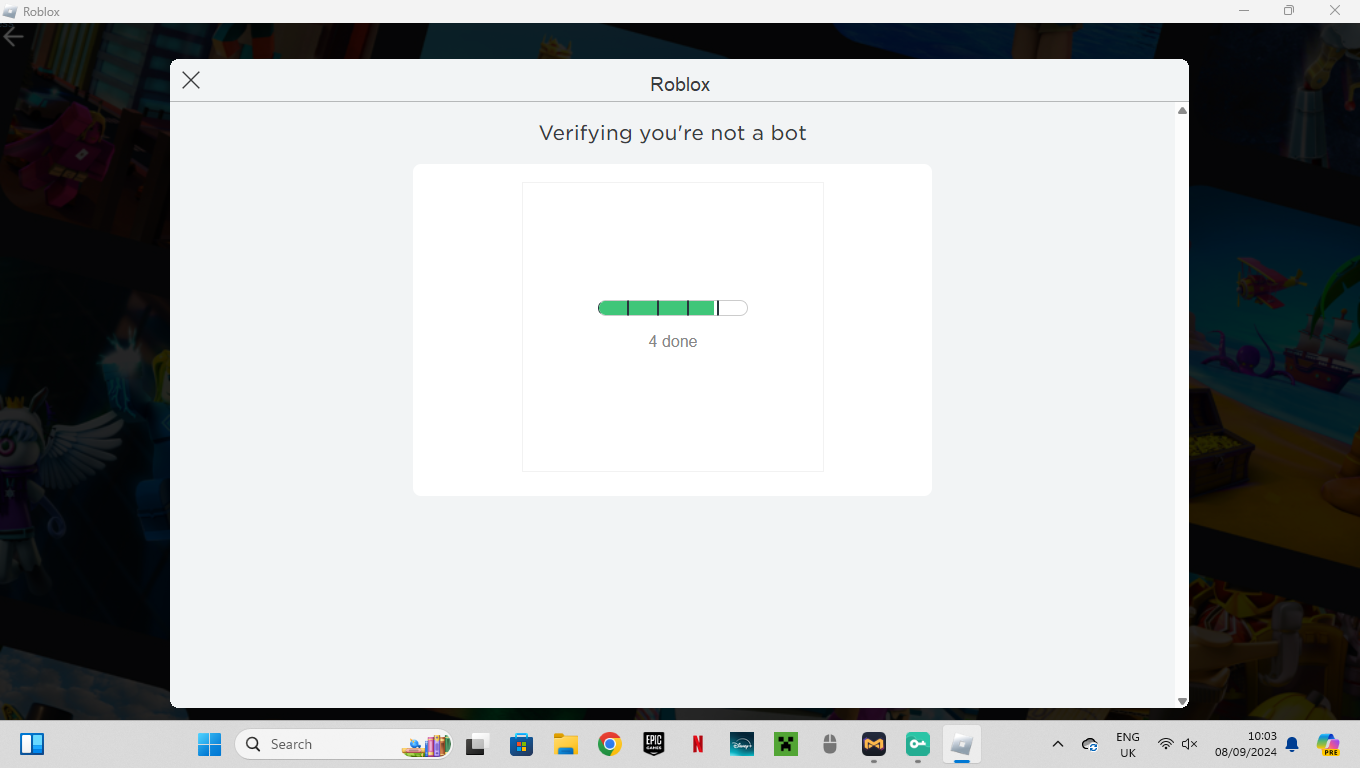
Task: Click the dialog scrollbar down arrow
Action: [1182, 702]
